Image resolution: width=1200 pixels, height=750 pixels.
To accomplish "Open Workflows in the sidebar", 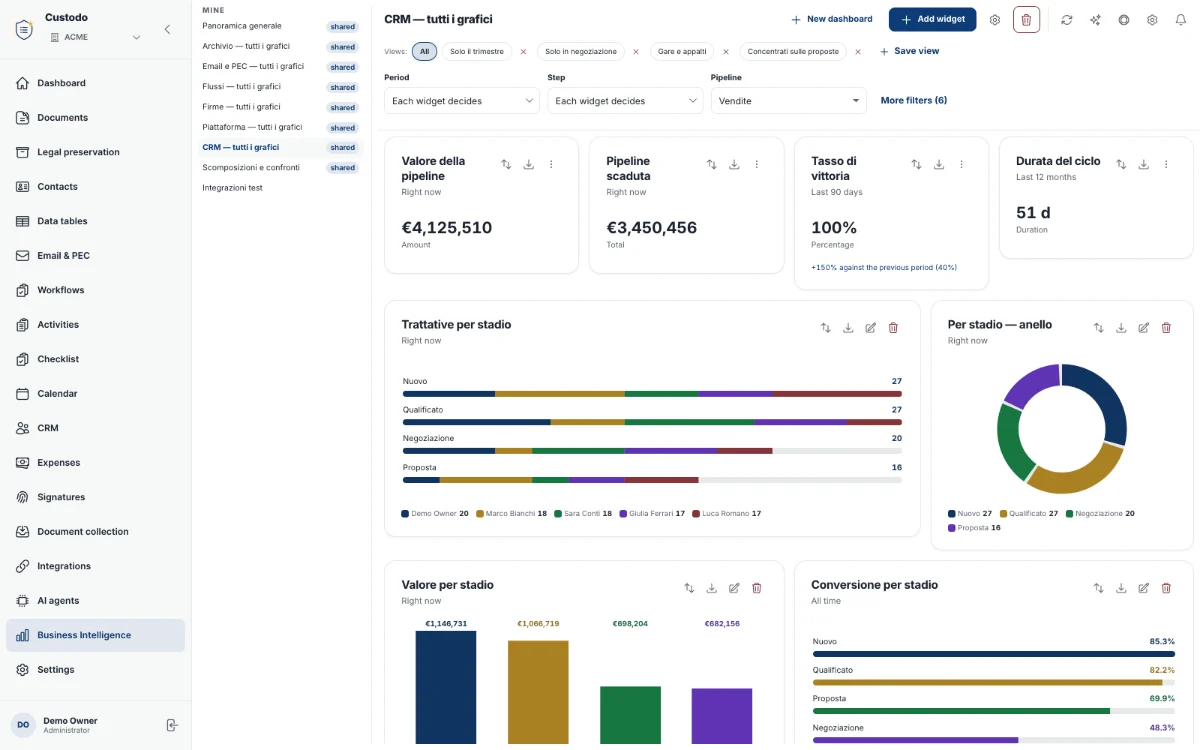I will 95,290.
